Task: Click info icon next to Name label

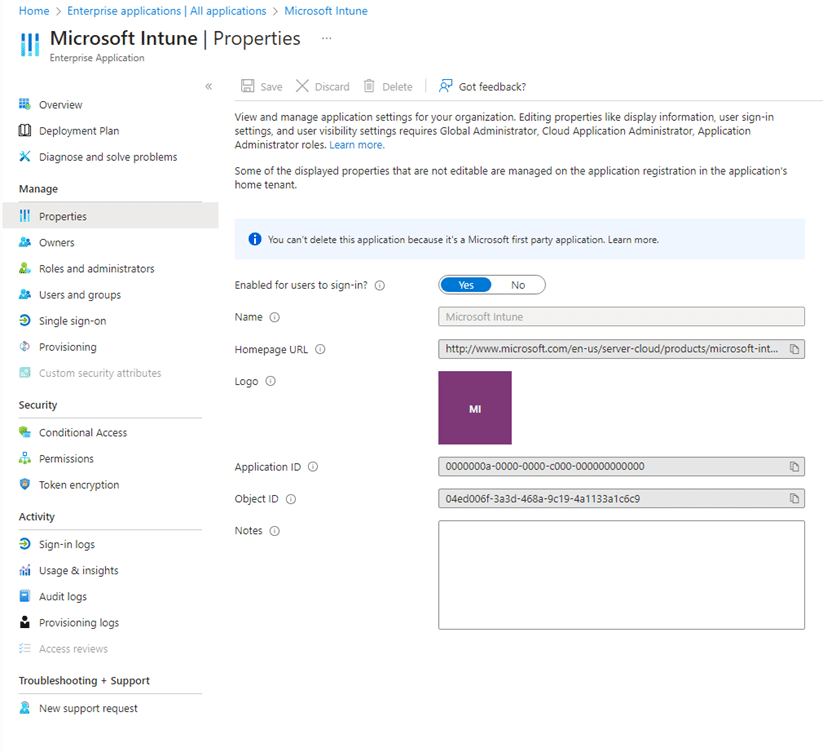Action: coord(275,317)
